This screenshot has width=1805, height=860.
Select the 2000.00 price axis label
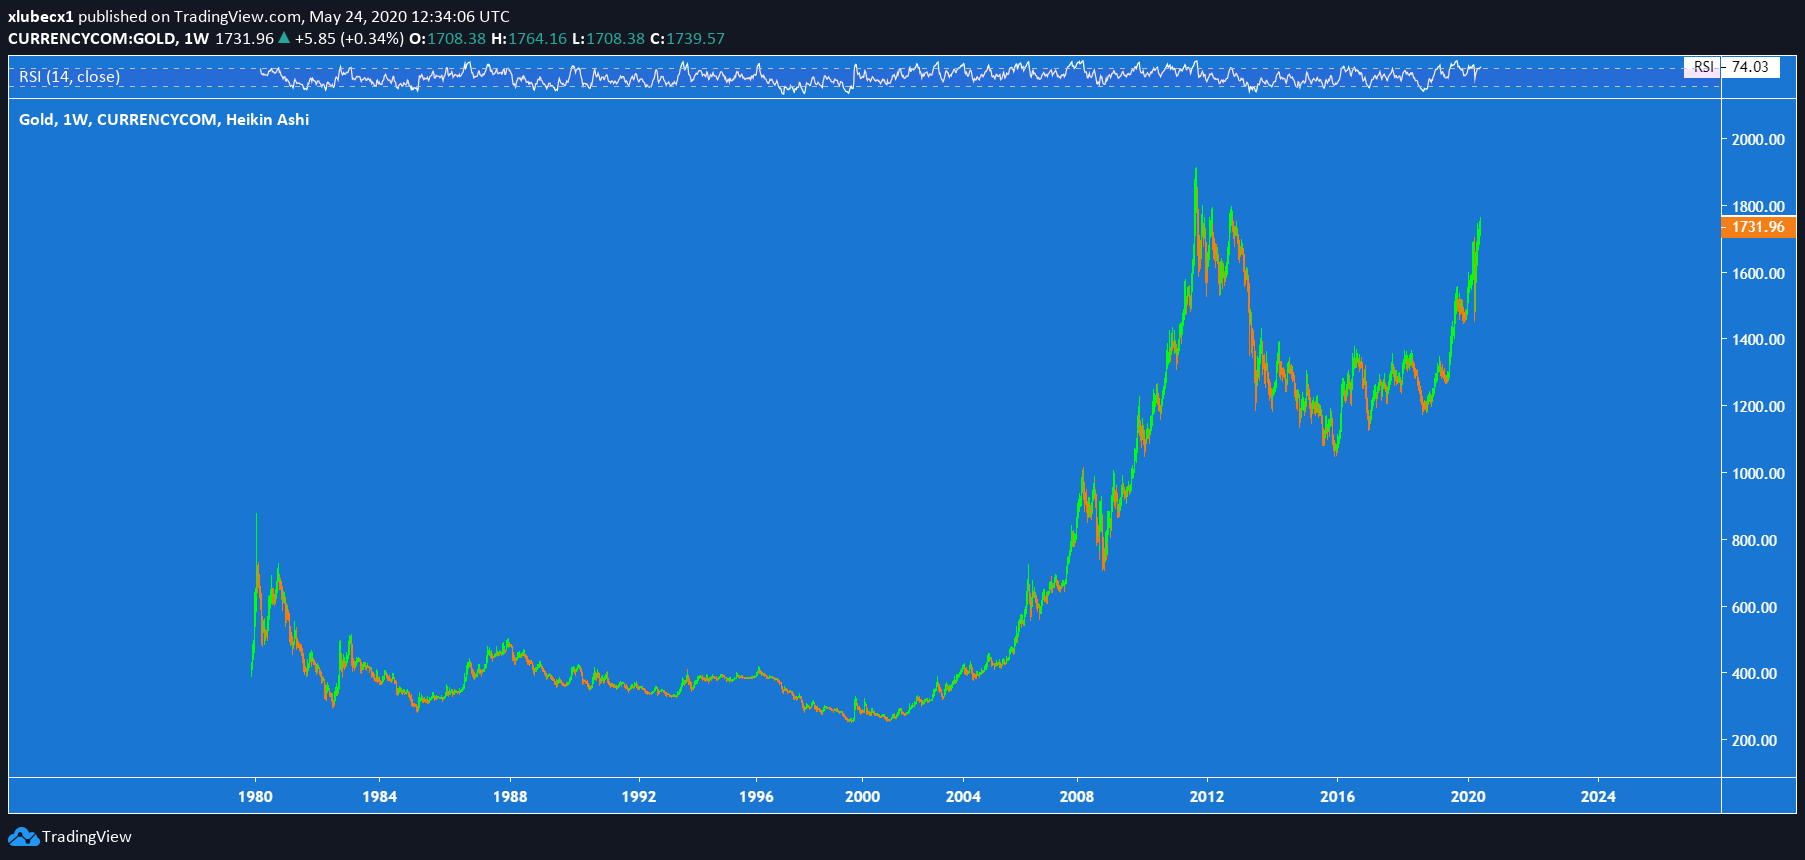(x=1758, y=140)
